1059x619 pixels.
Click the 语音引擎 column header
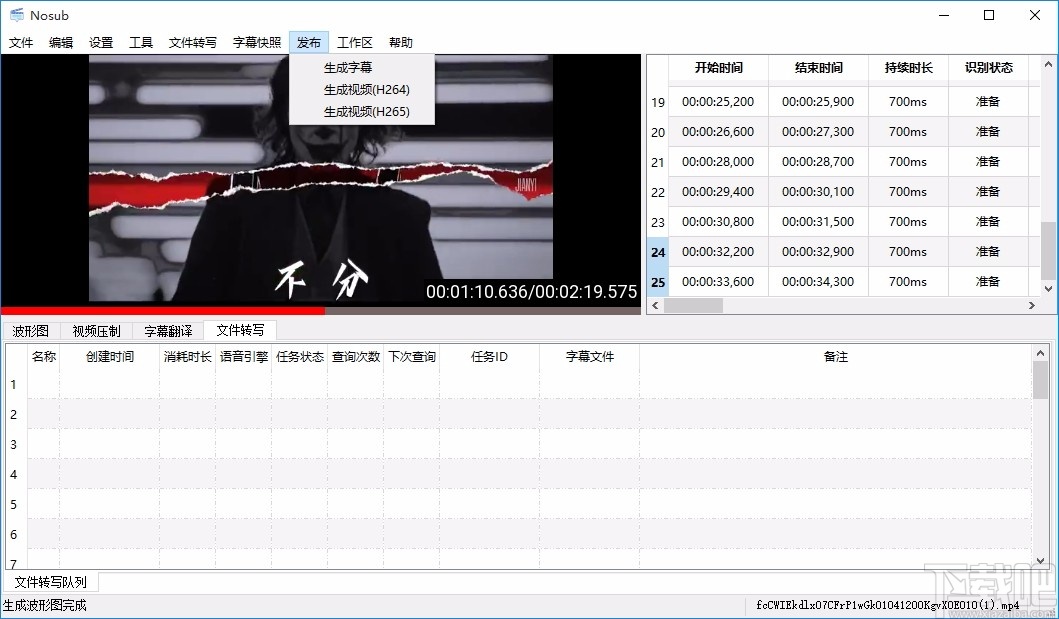pos(244,356)
